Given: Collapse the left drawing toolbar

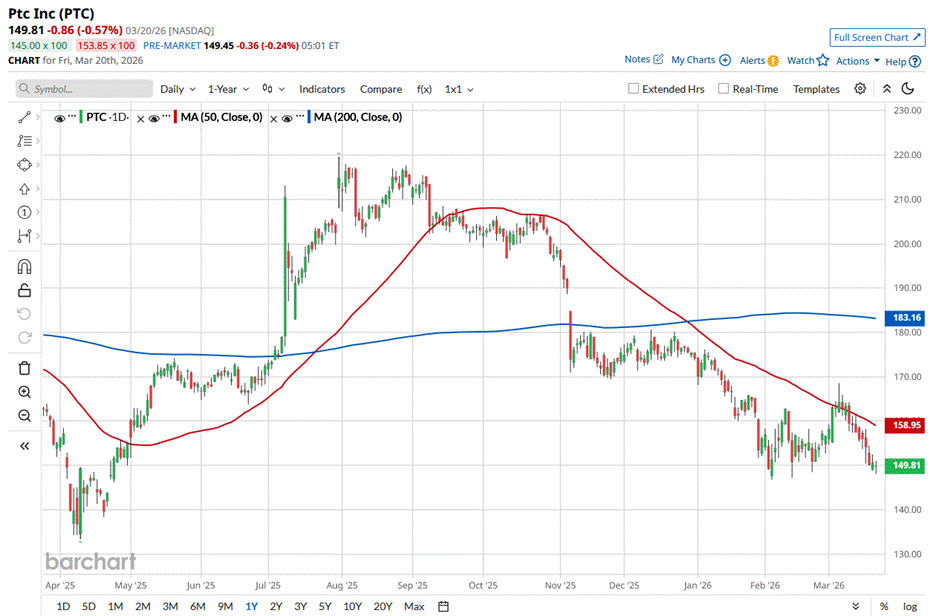Looking at the screenshot, I should [25, 446].
